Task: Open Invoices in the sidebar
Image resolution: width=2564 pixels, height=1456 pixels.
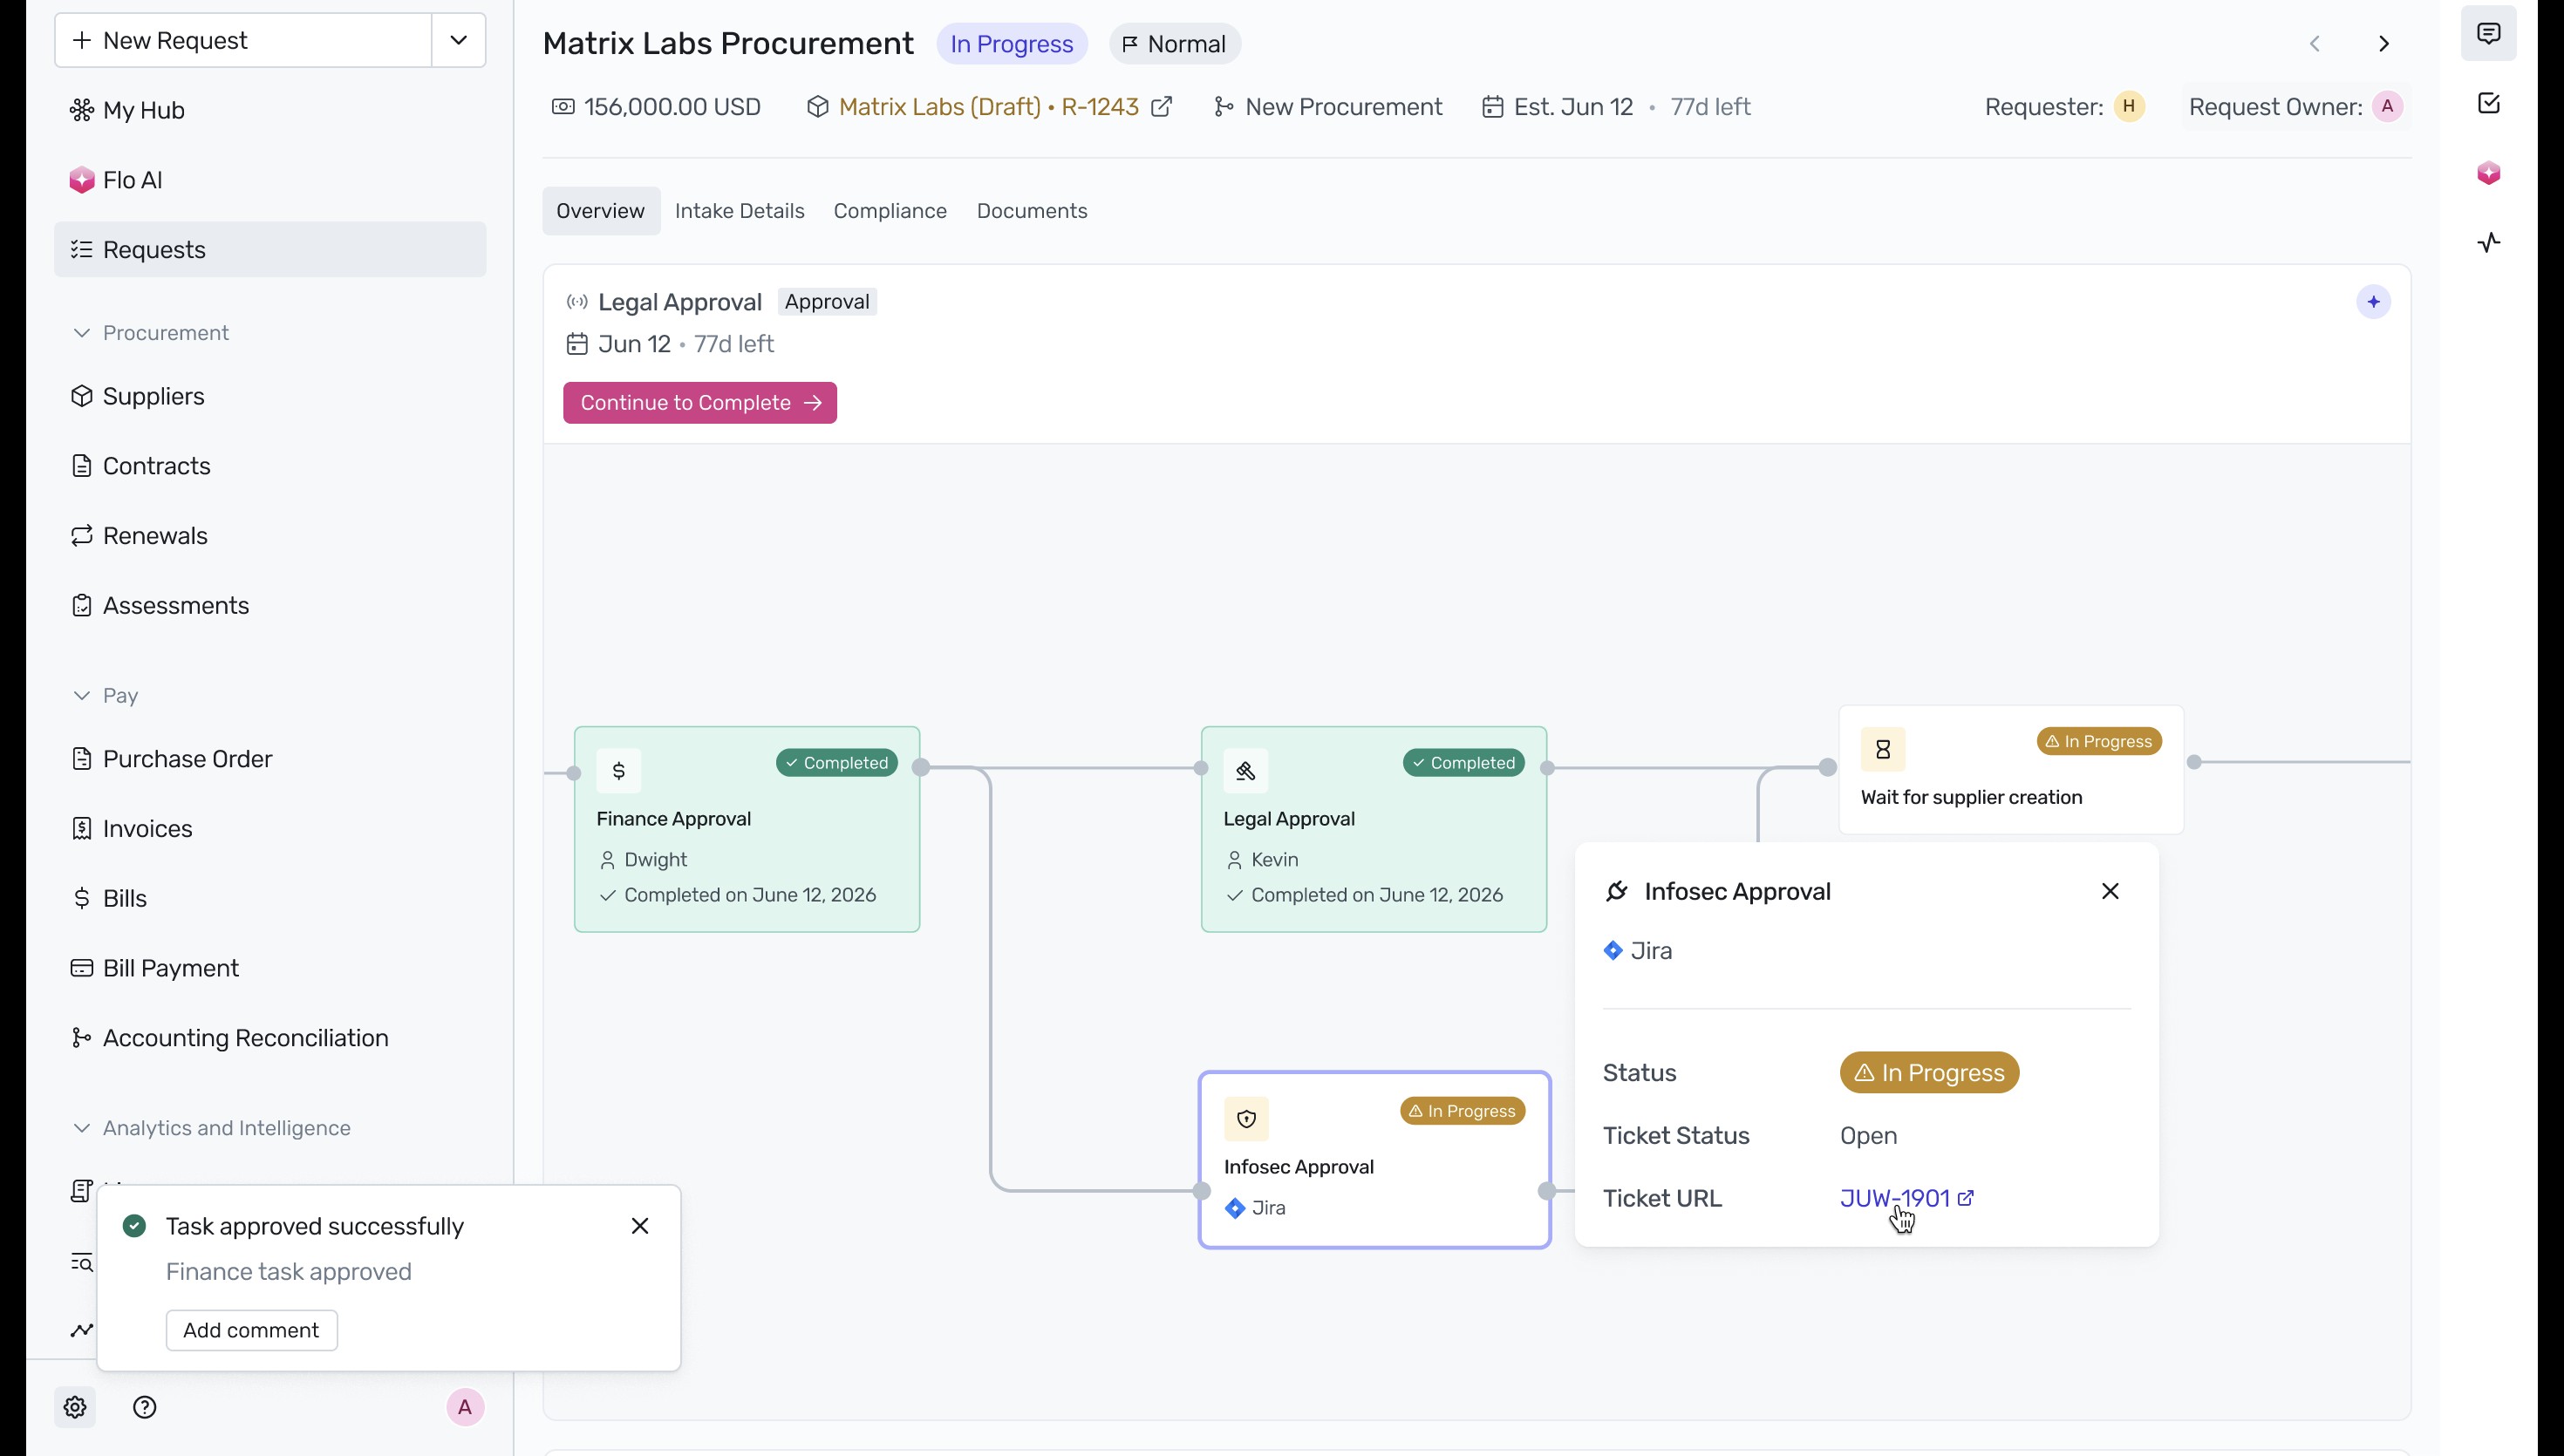Action: pyautogui.click(x=270, y=829)
